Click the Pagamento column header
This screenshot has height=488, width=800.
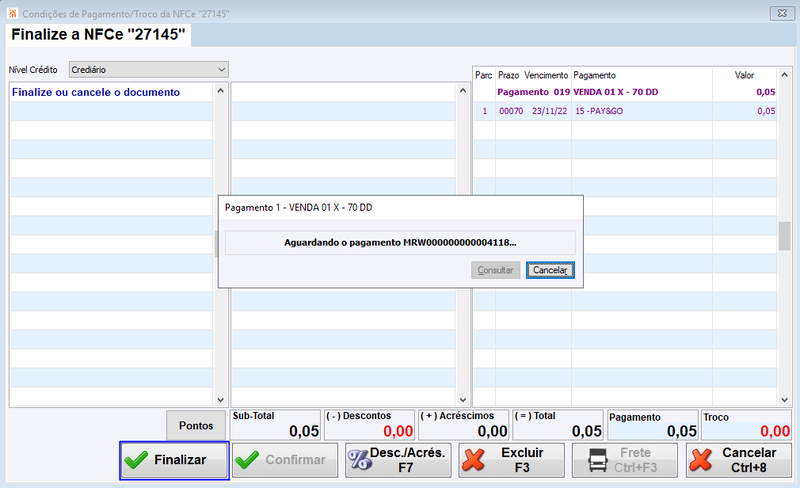click(594, 76)
